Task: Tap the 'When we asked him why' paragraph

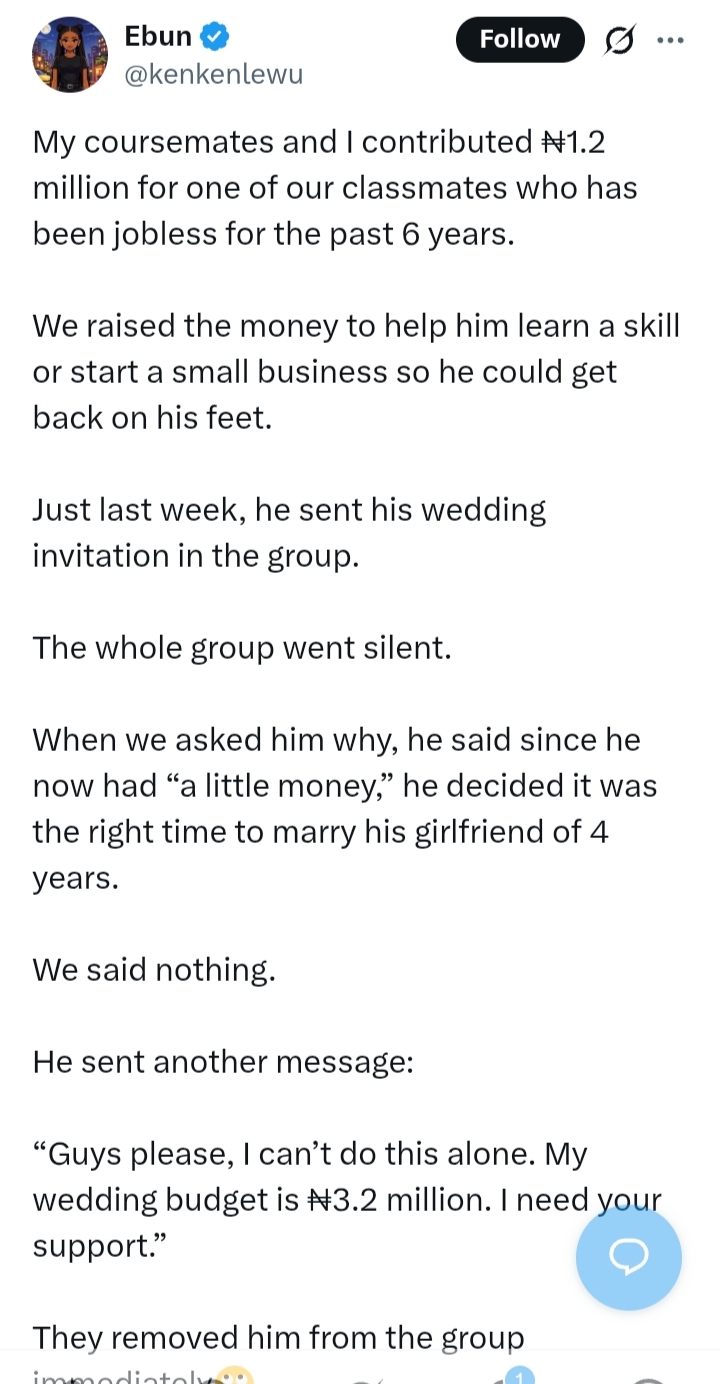Action: 345,808
